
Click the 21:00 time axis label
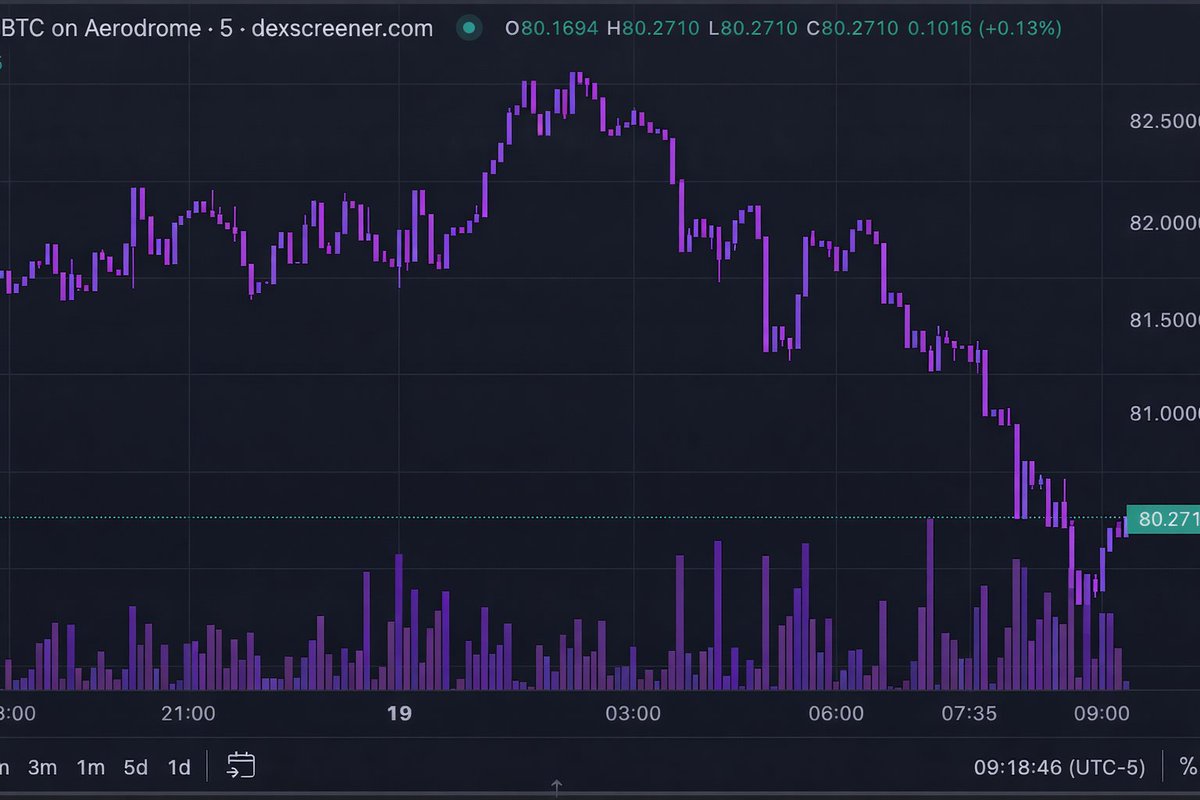pyautogui.click(x=188, y=714)
